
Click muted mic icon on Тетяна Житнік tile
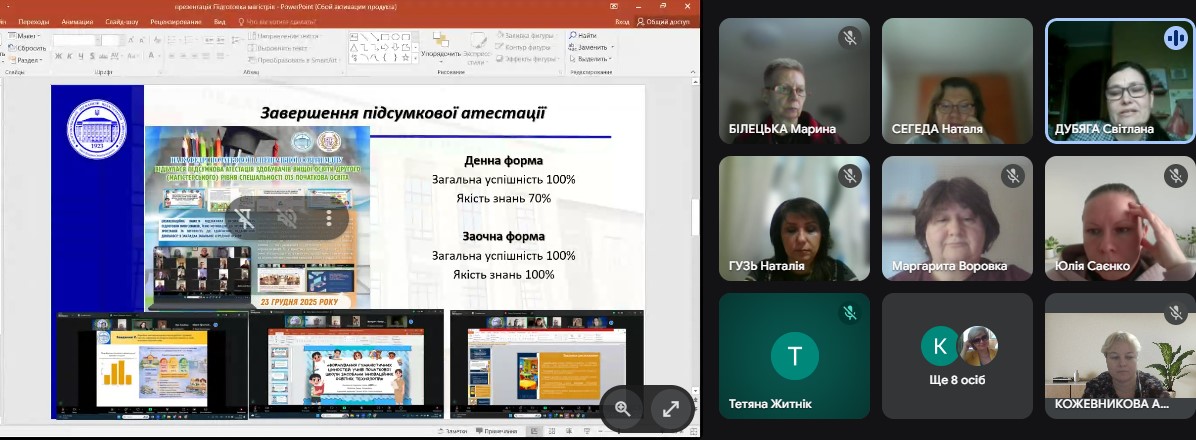point(849,313)
